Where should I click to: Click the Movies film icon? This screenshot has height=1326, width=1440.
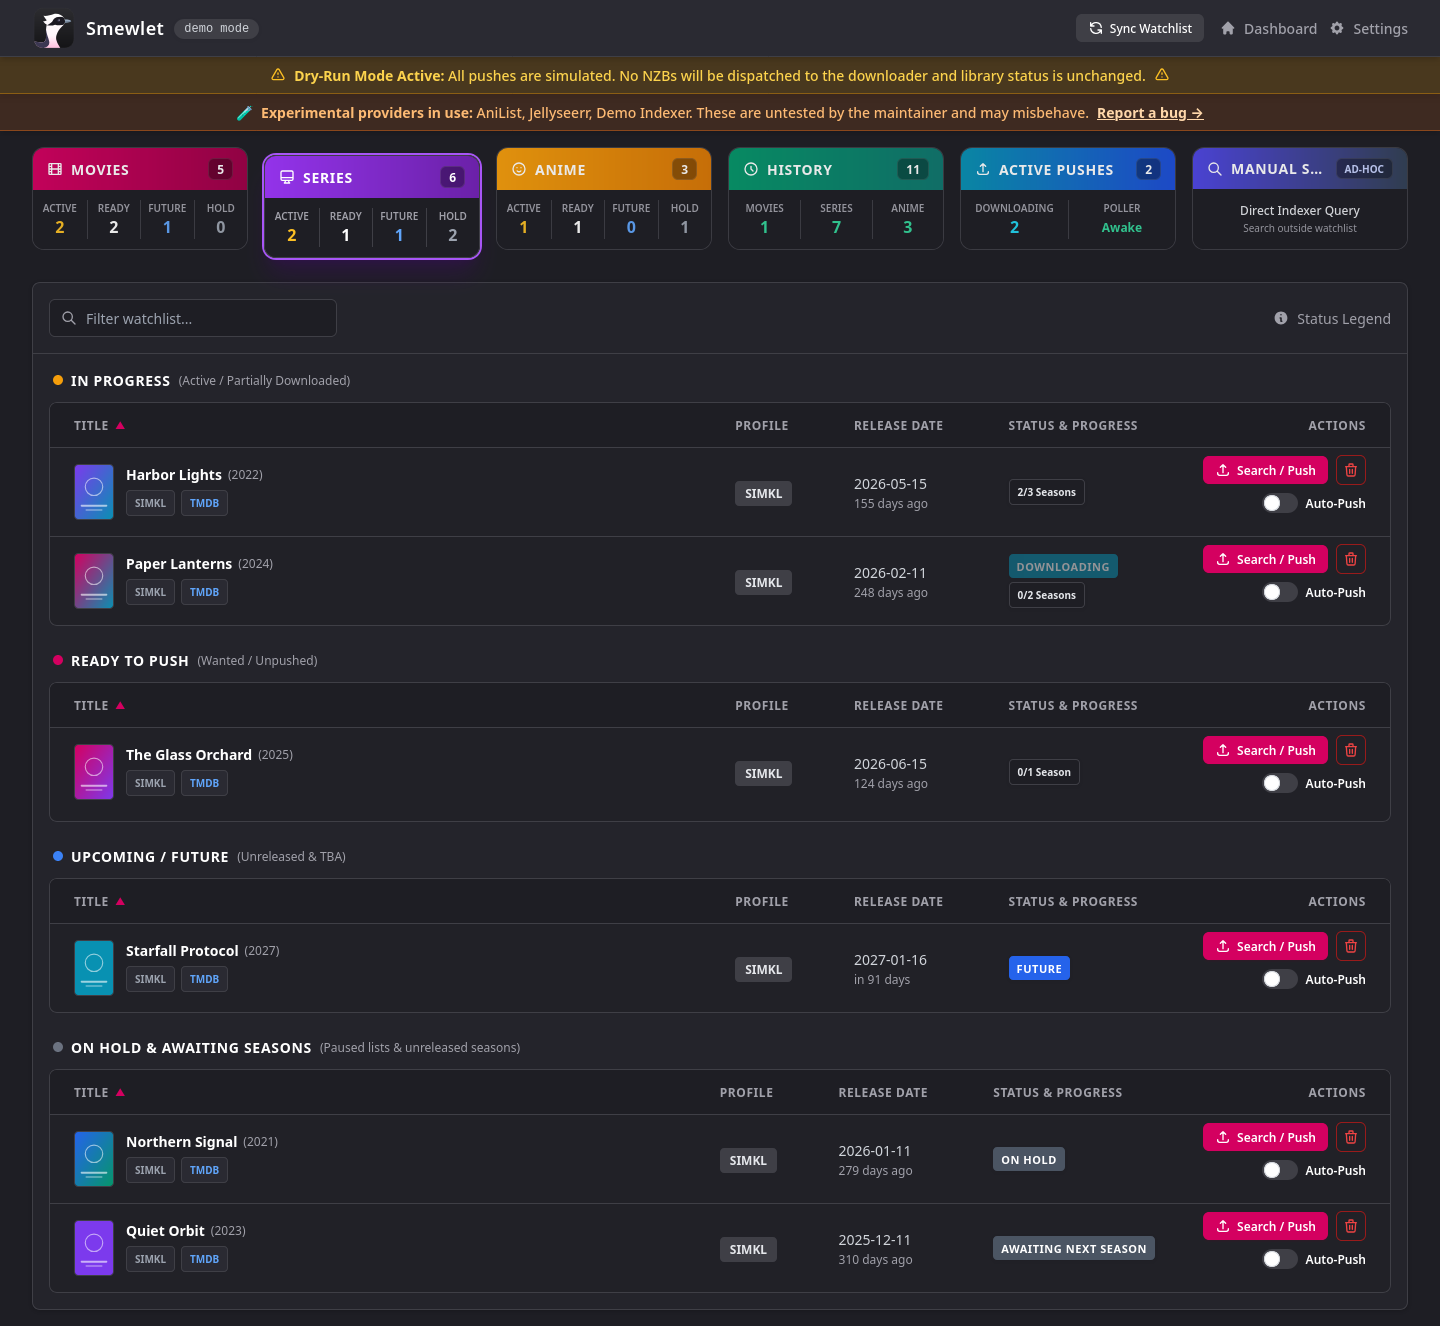[x=55, y=169]
